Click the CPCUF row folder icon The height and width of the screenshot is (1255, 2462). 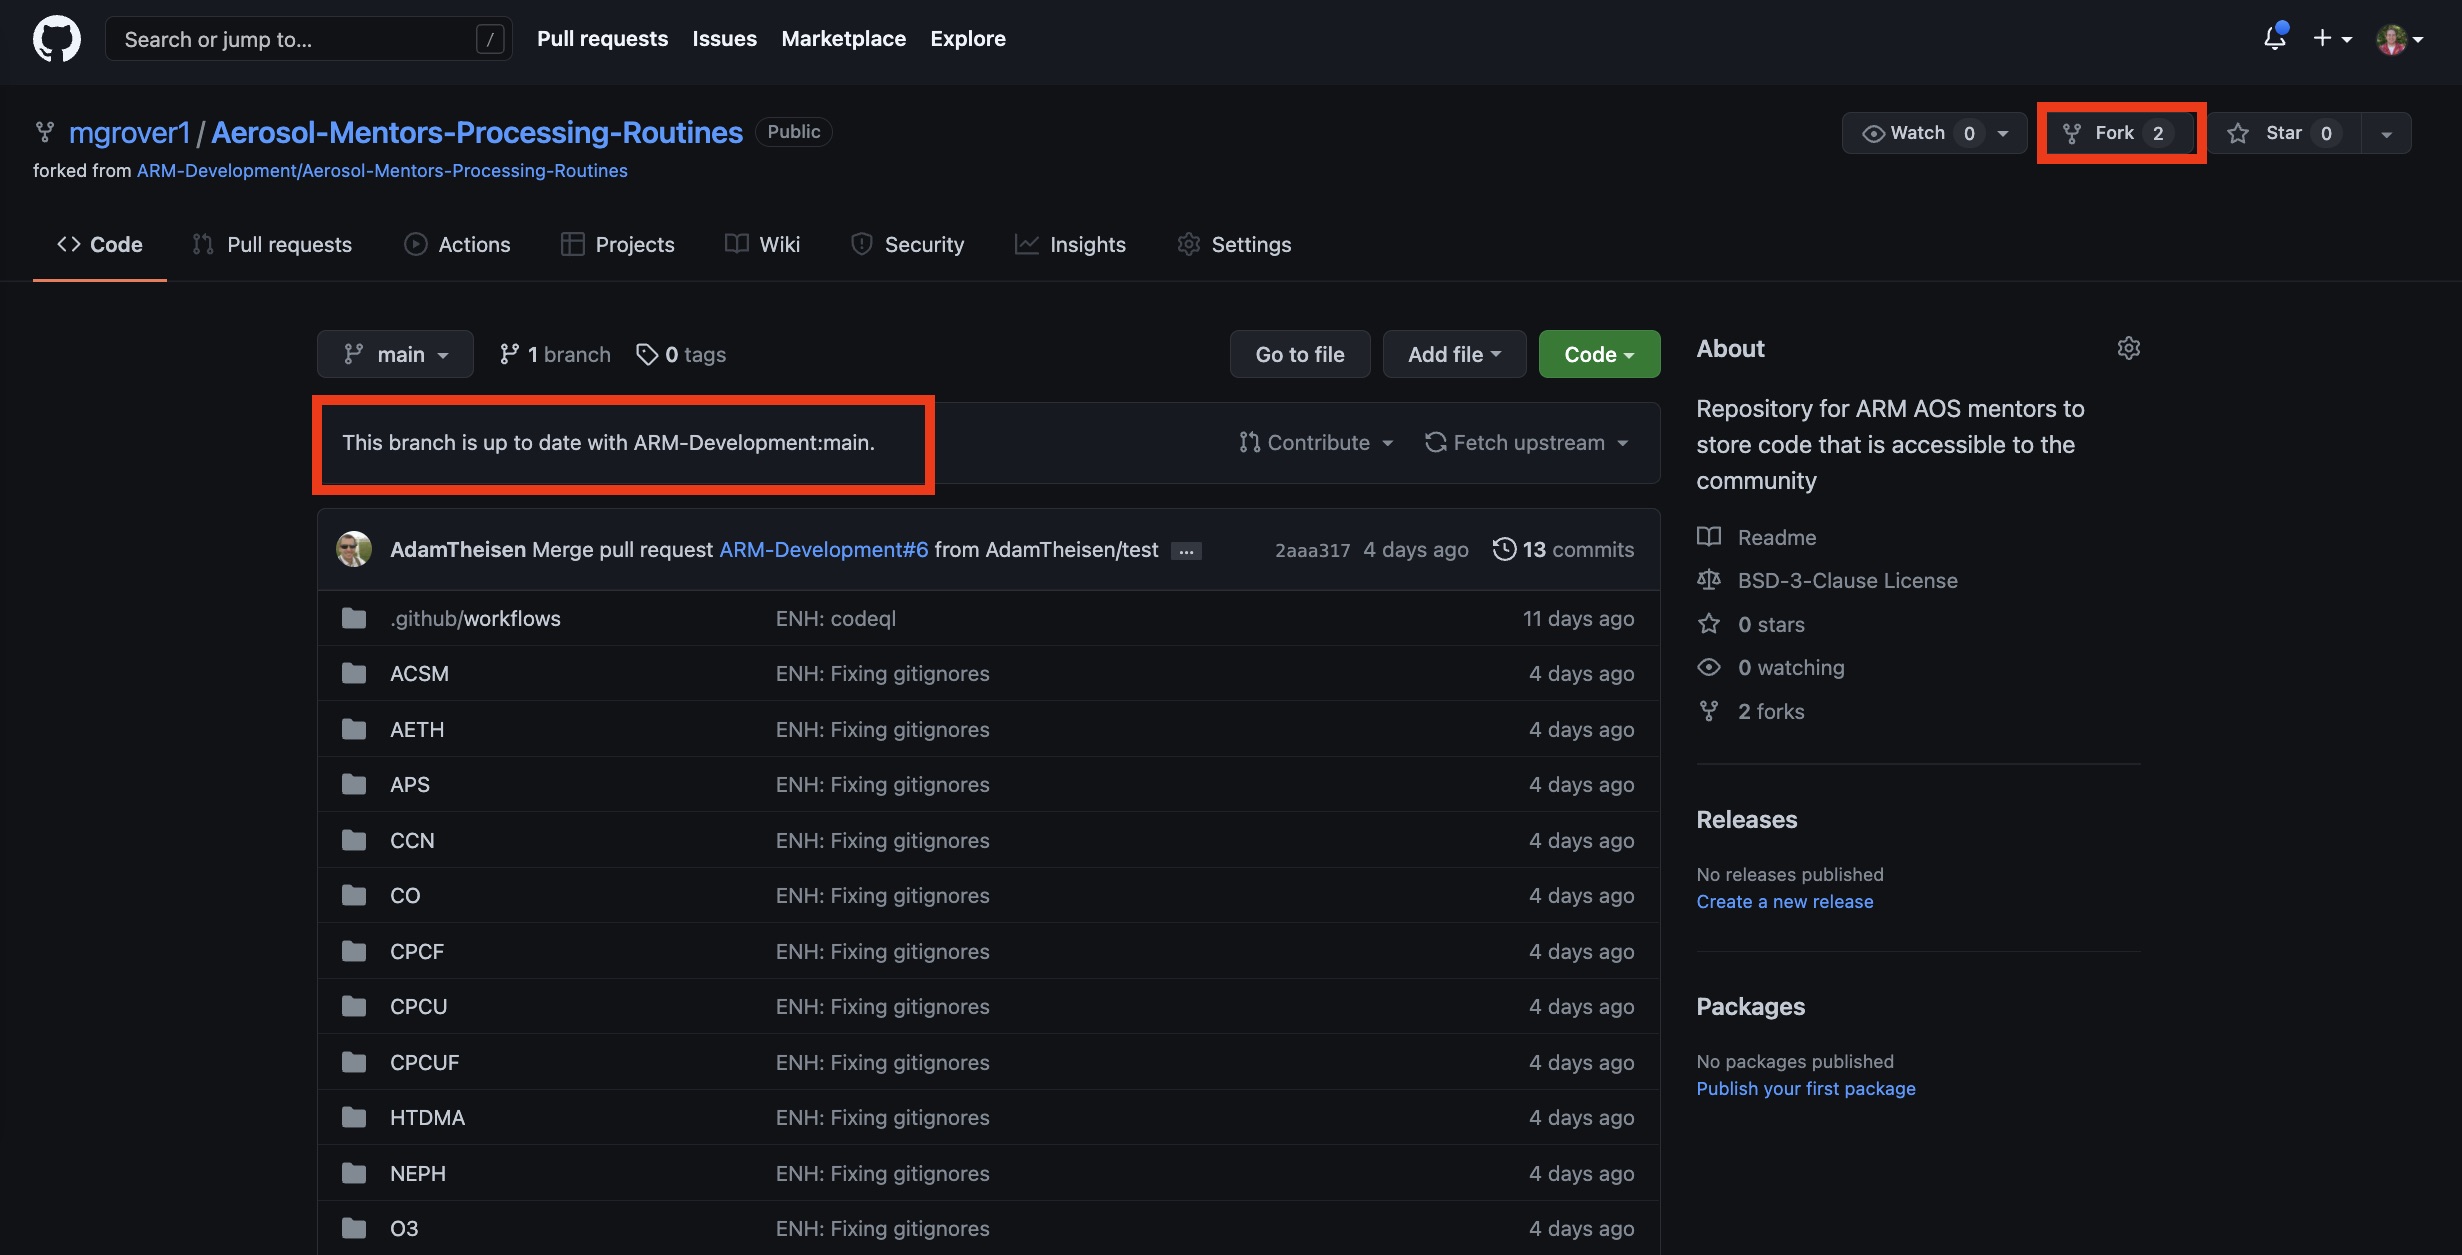point(354,1062)
